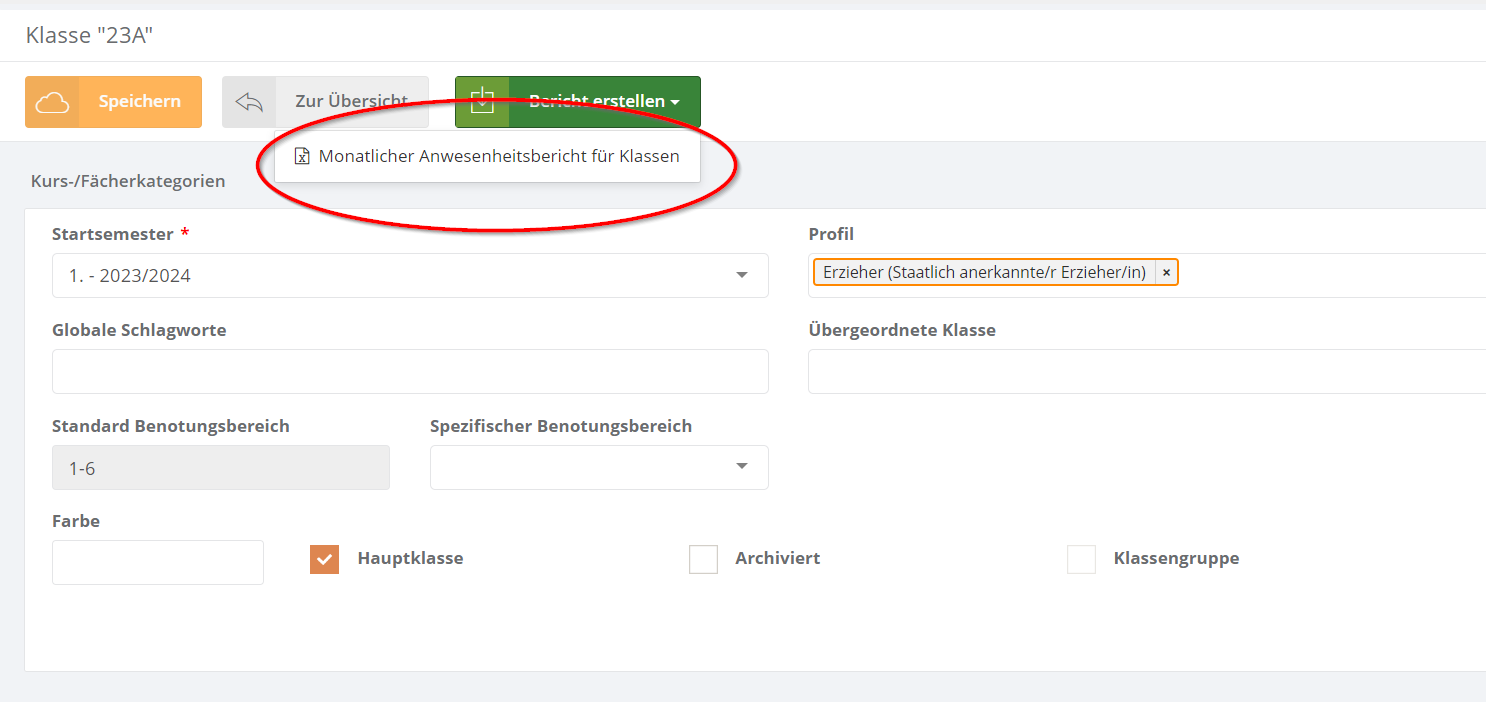Screen dimensions: 1486x702
Task: Open the Startsemester dropdown
Action: [x=410, y=275]
